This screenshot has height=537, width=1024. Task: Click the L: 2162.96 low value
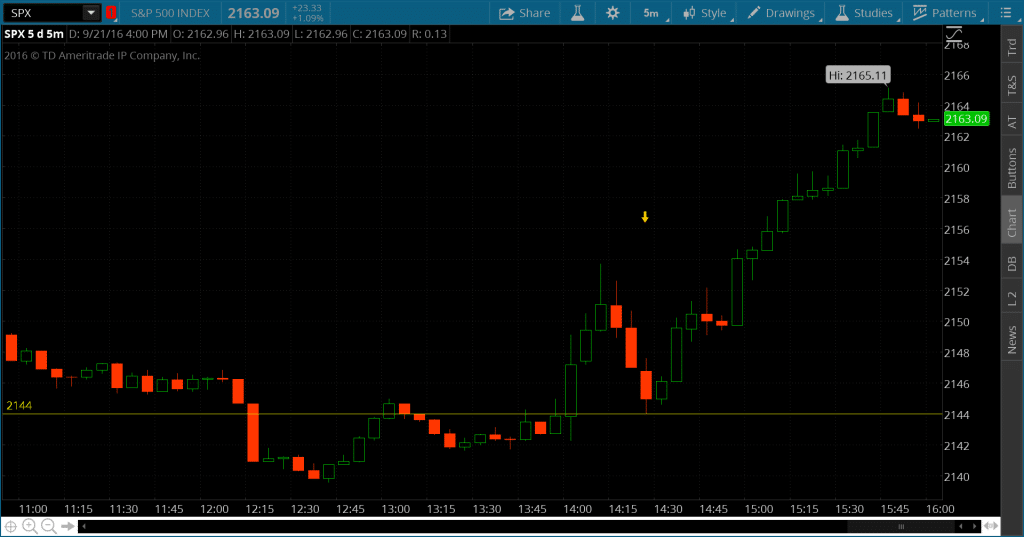[x=321, y=34]
